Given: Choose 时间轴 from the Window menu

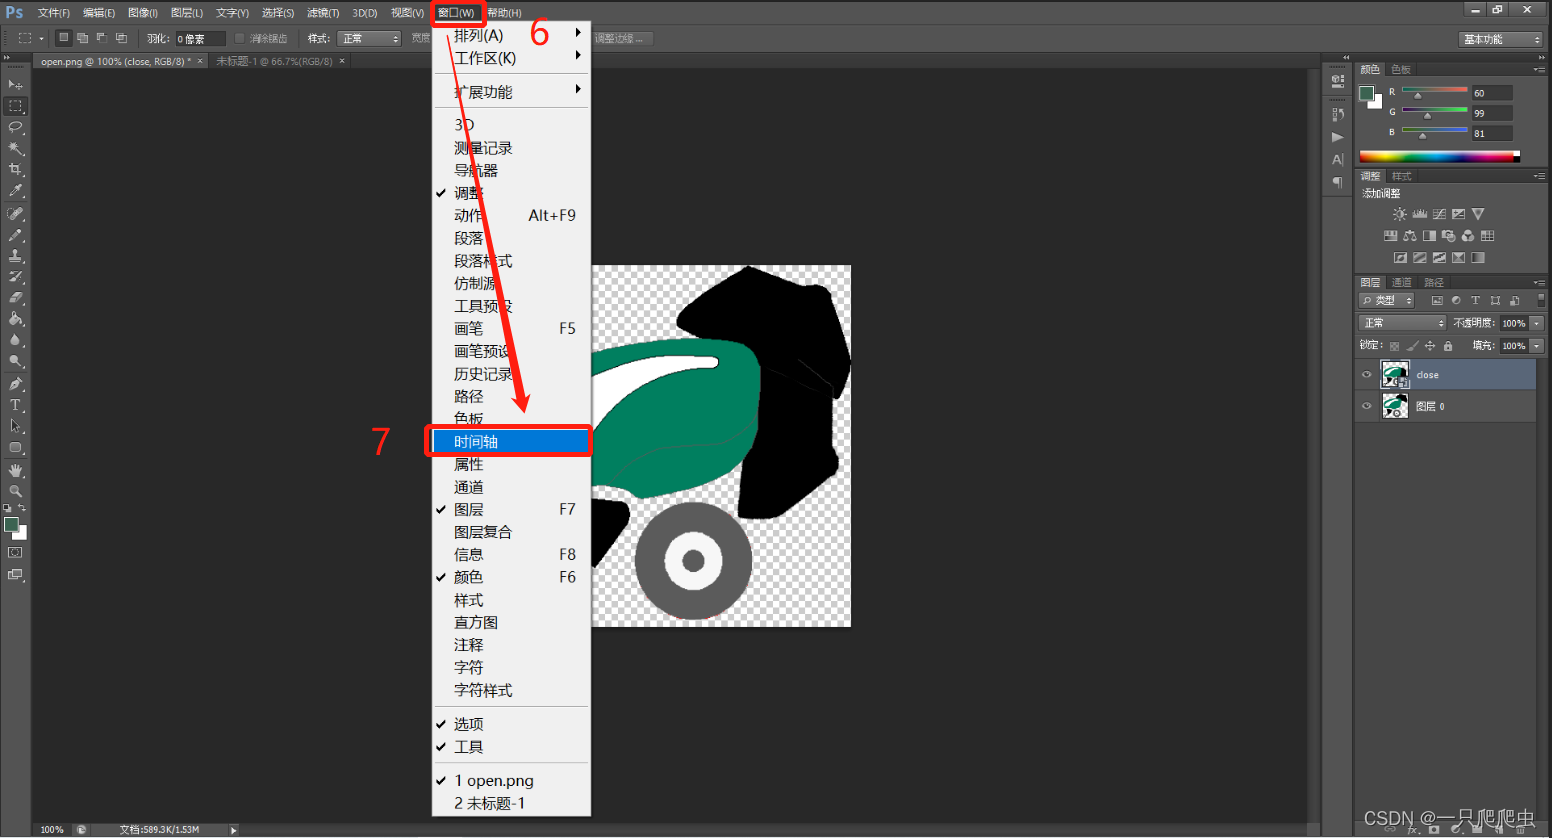Looking at the screenshot, I should coord(511,441).
